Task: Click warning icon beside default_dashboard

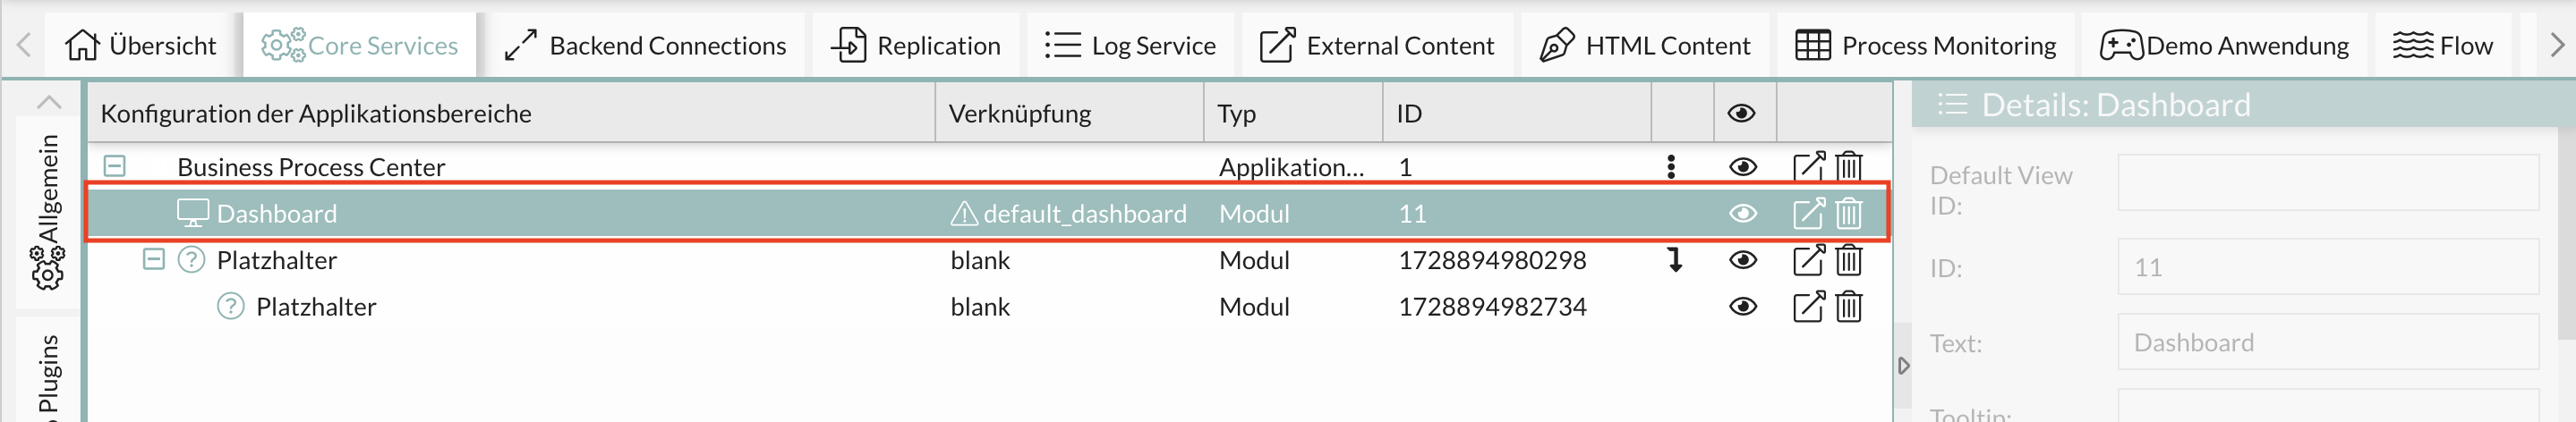Action: (963, 213)
